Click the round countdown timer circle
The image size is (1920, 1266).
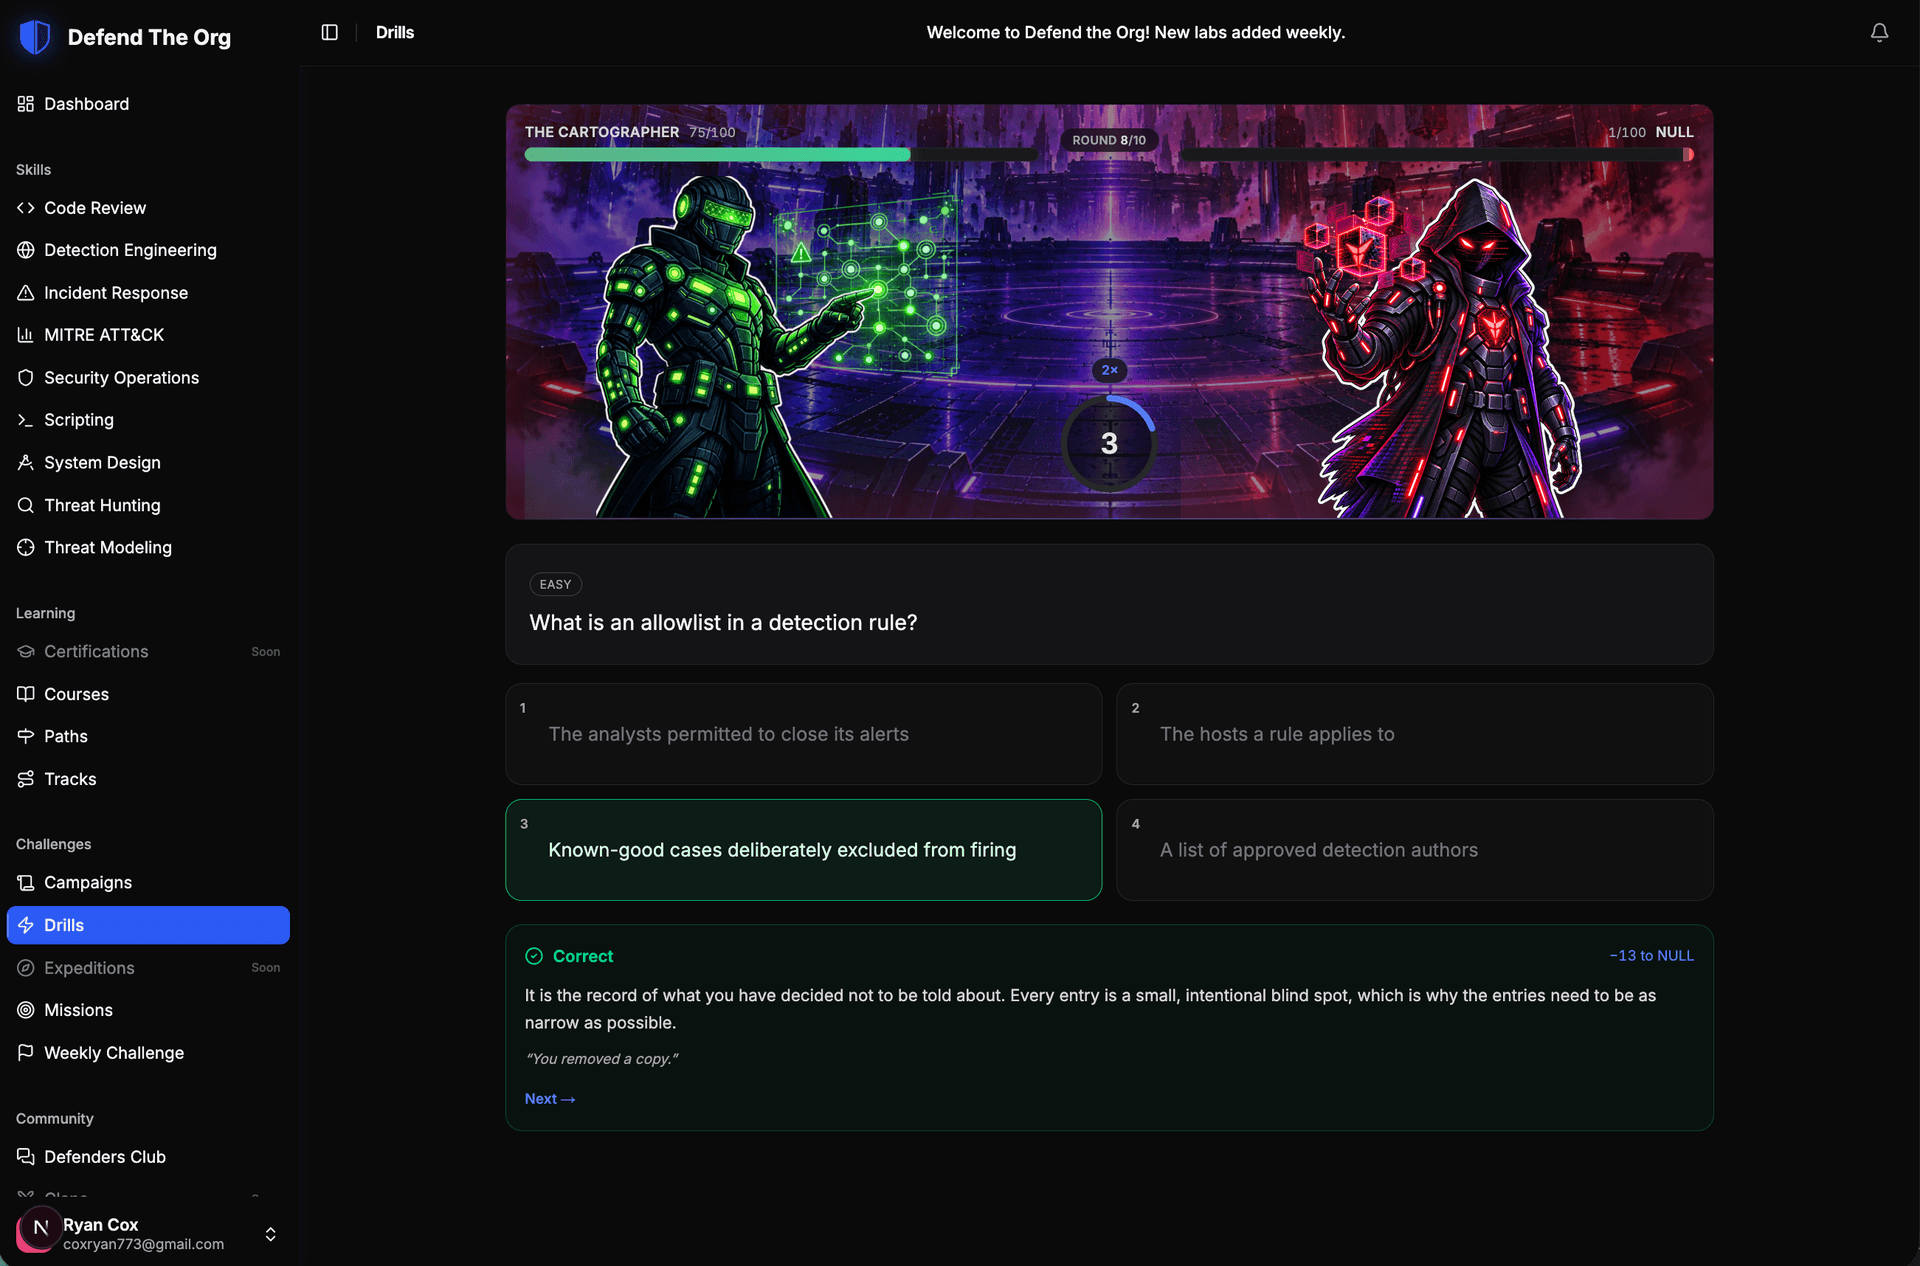(x=1109, y=443)
